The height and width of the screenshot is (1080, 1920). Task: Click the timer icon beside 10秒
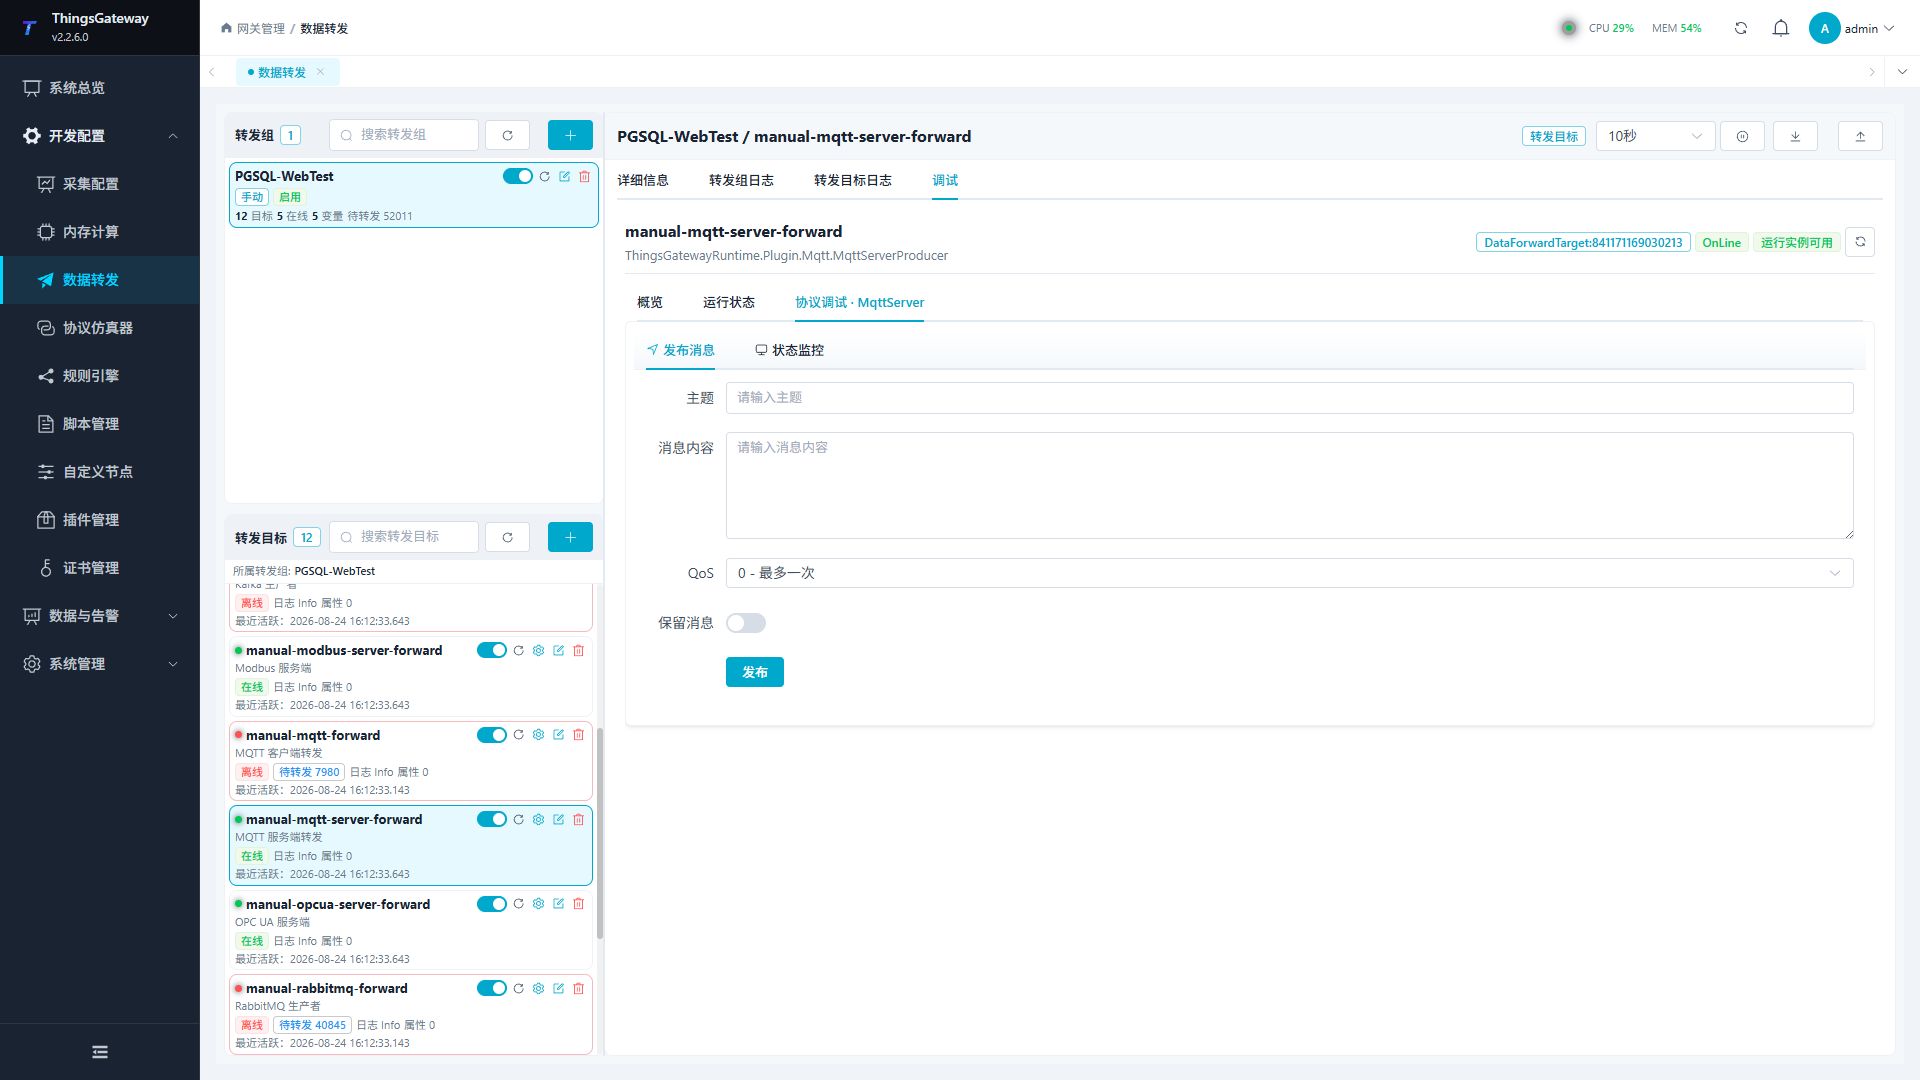[x=1742, y=136]
